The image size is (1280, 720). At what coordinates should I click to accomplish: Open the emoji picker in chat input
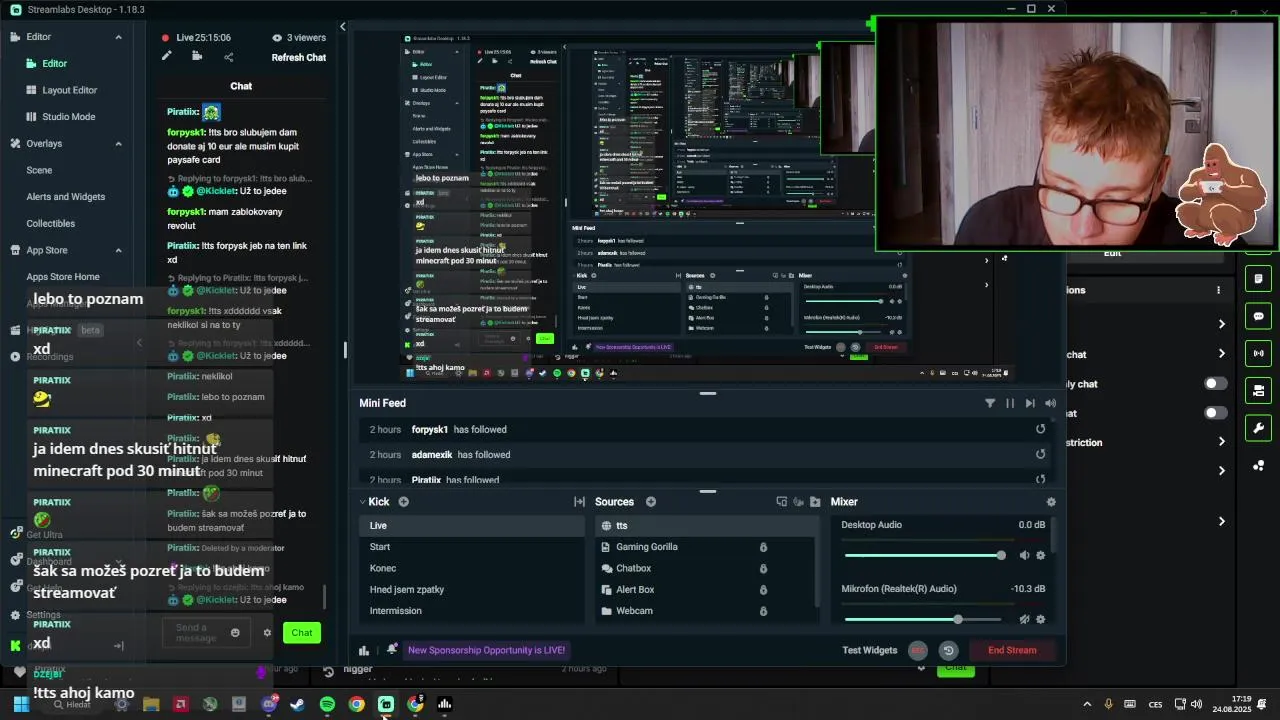tap(235, 632)
